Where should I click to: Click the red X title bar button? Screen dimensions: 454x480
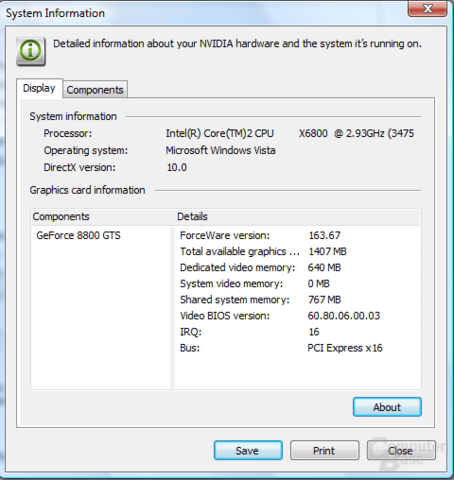[427, 8]
